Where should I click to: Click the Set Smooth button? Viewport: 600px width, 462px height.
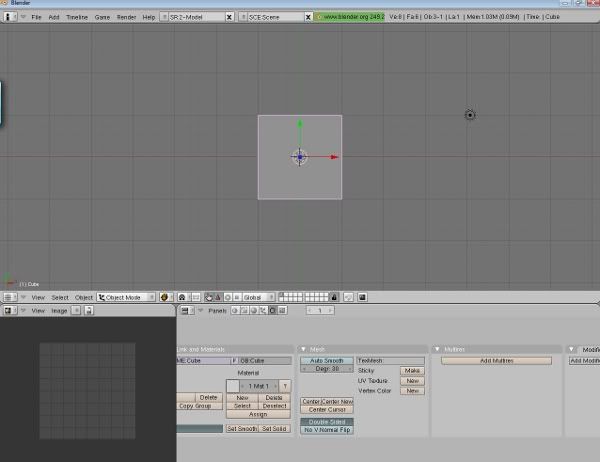pos(242,429)
